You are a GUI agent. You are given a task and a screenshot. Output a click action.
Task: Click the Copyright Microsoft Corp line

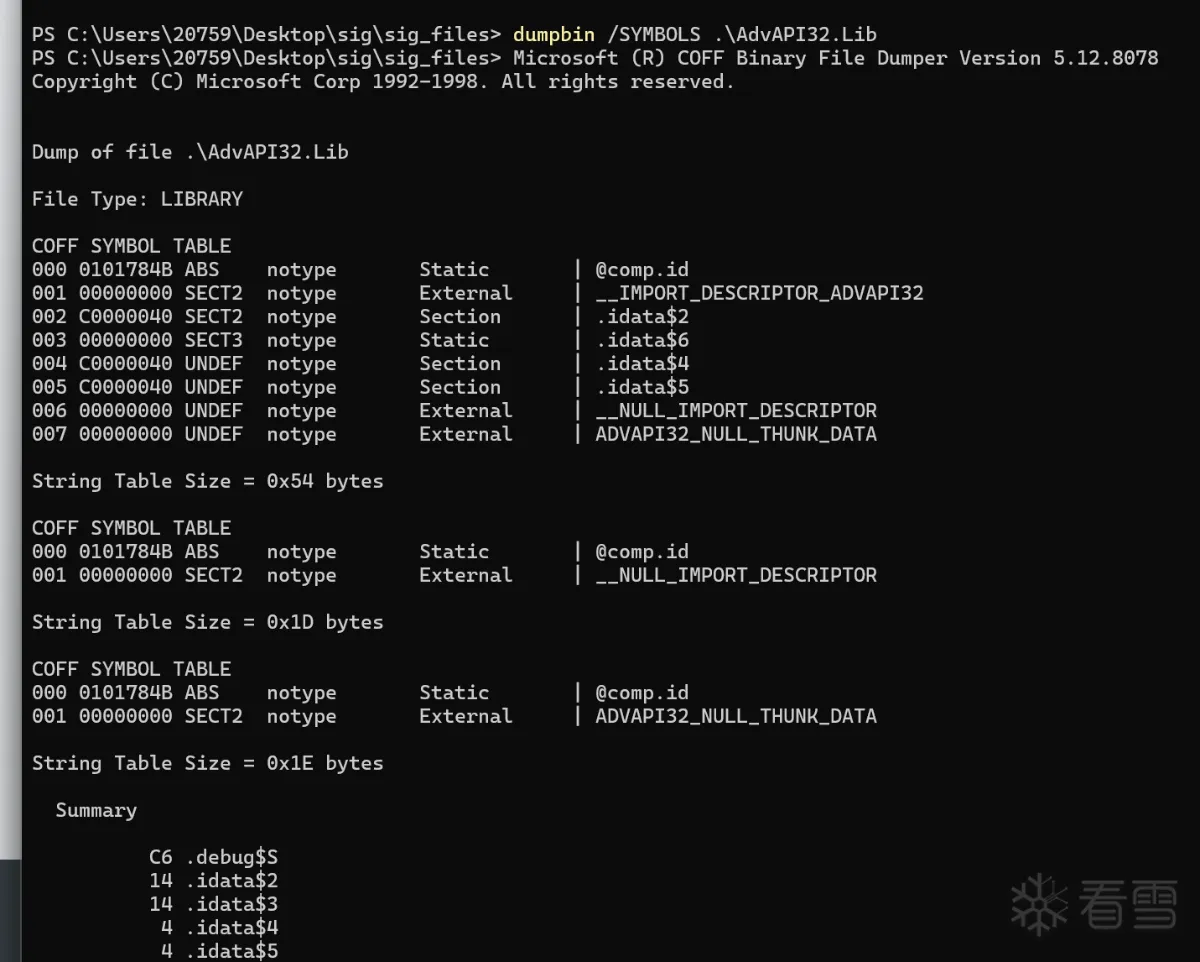[383, 82]
